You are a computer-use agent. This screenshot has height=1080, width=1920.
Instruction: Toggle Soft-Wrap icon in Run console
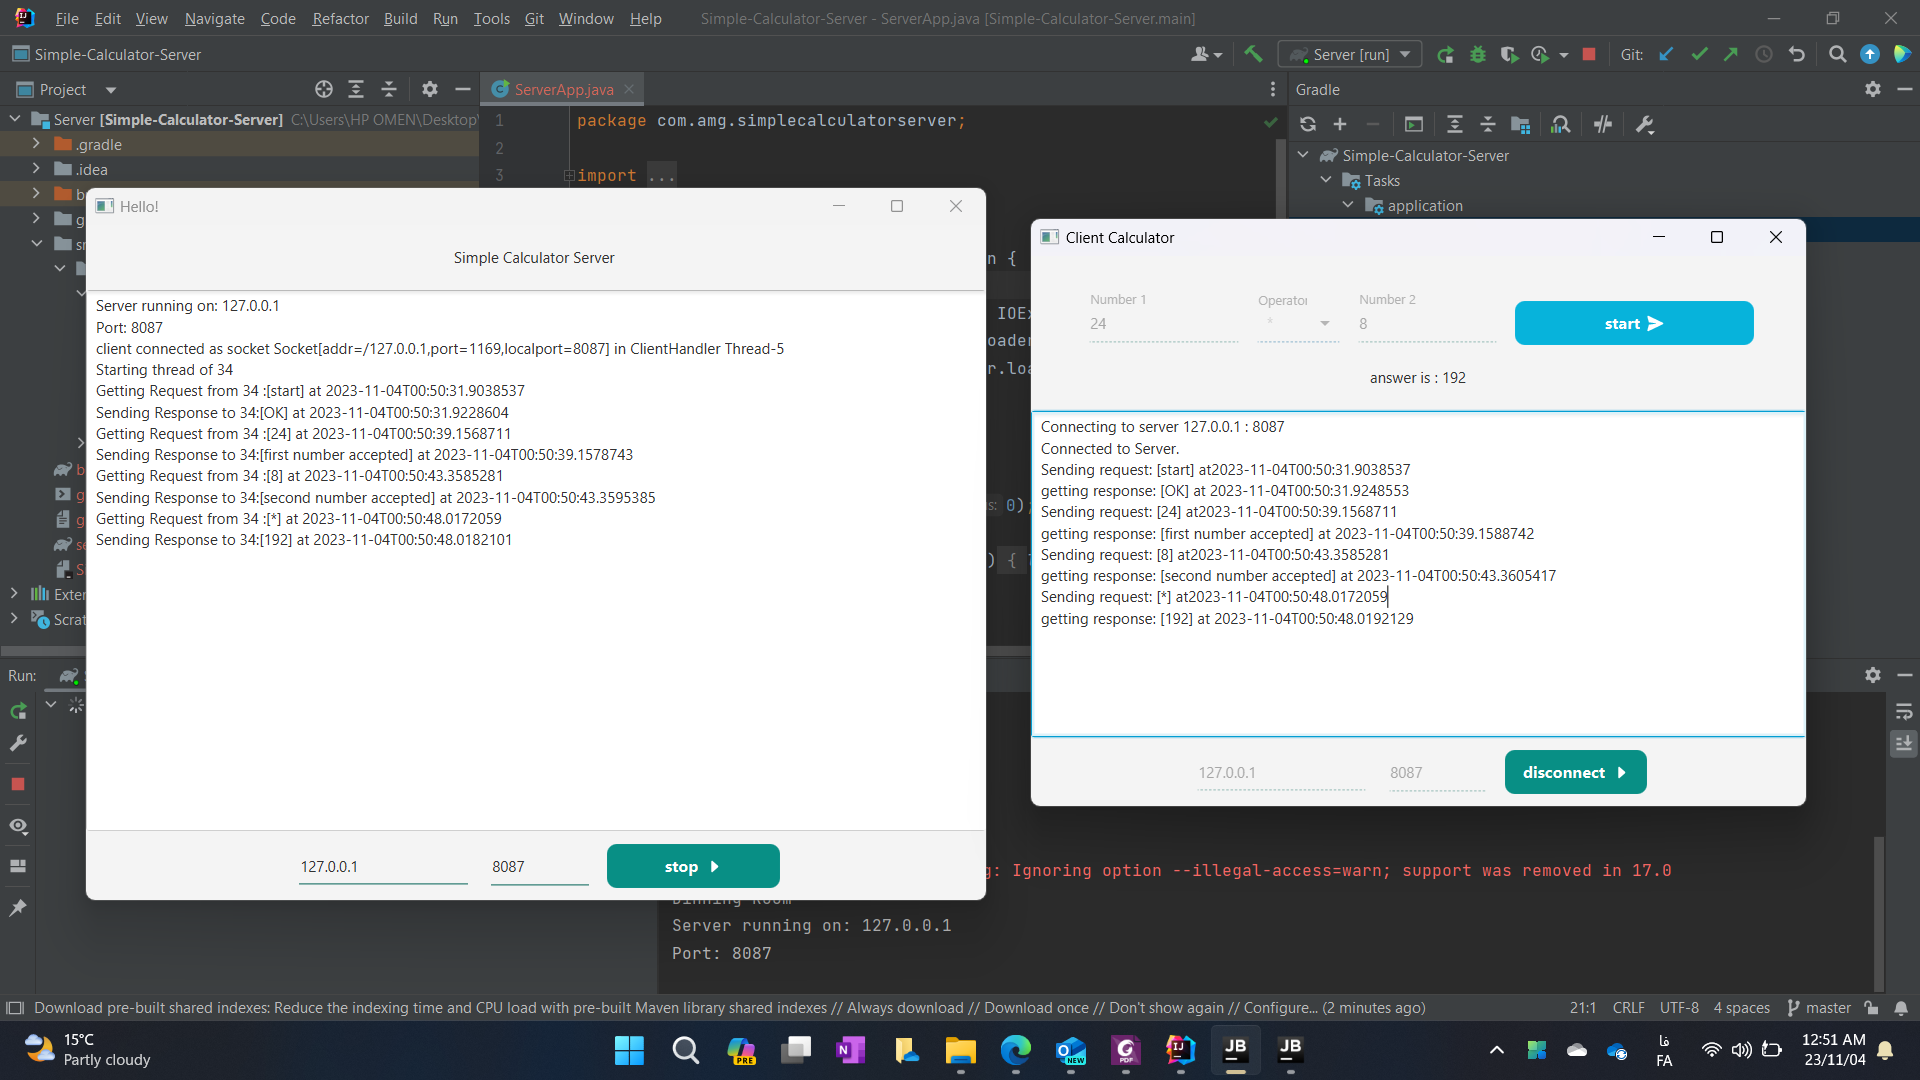pos(1904,711)
